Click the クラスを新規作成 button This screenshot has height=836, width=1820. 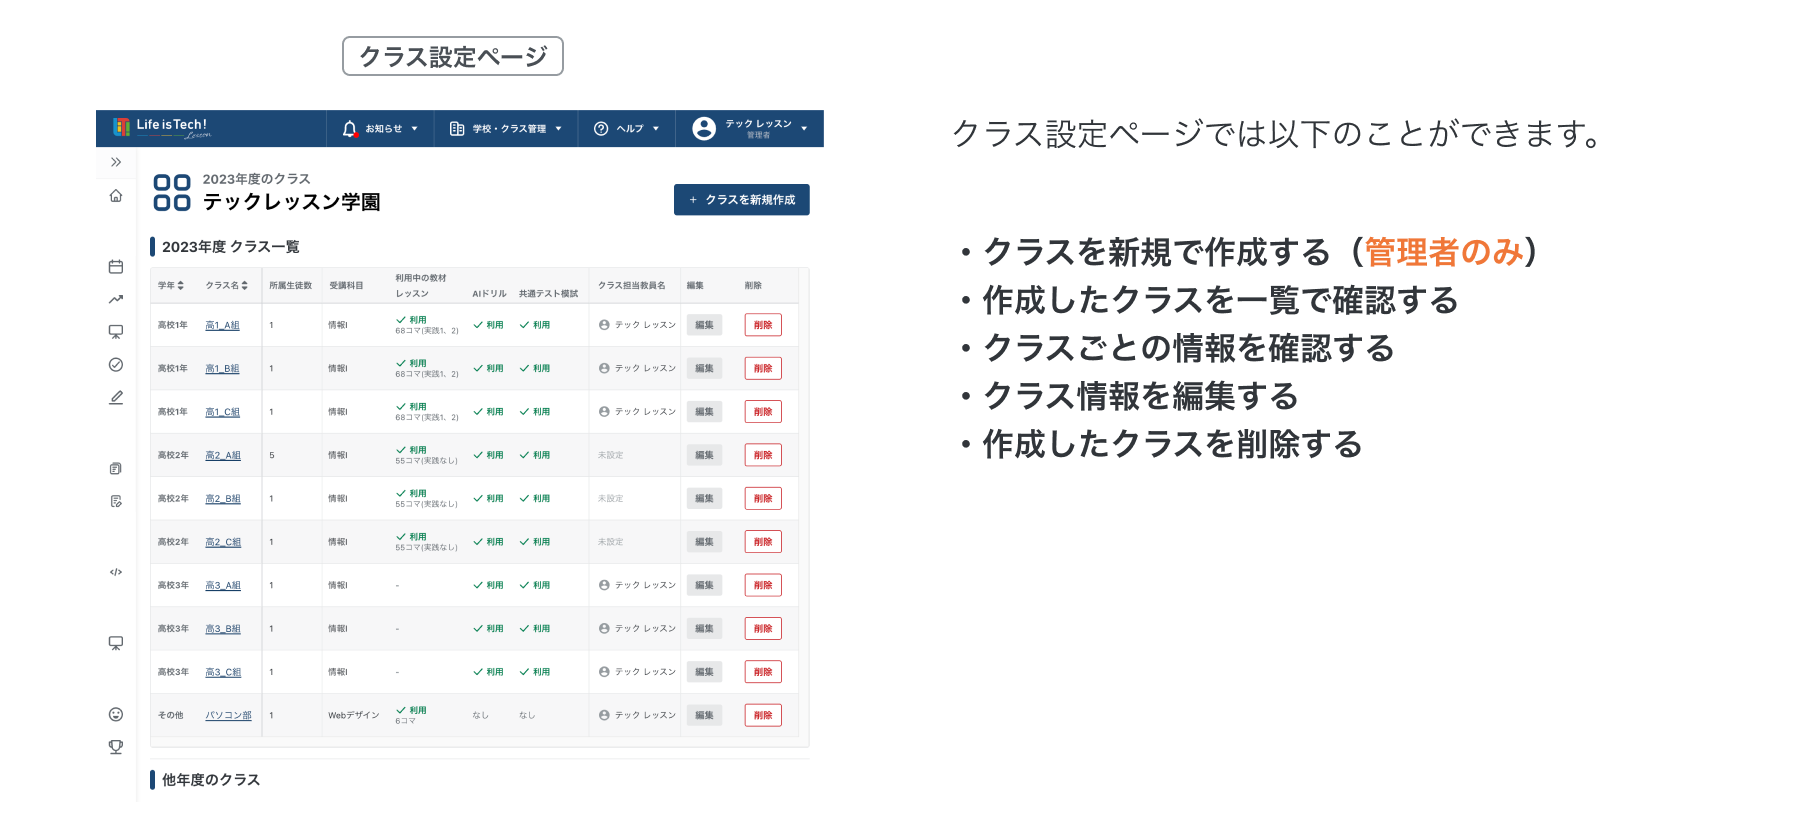coord(742,200)
